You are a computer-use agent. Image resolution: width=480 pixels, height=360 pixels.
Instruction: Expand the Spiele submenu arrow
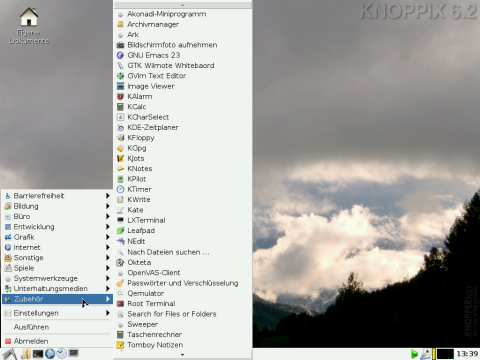click(x=108, y=268)
